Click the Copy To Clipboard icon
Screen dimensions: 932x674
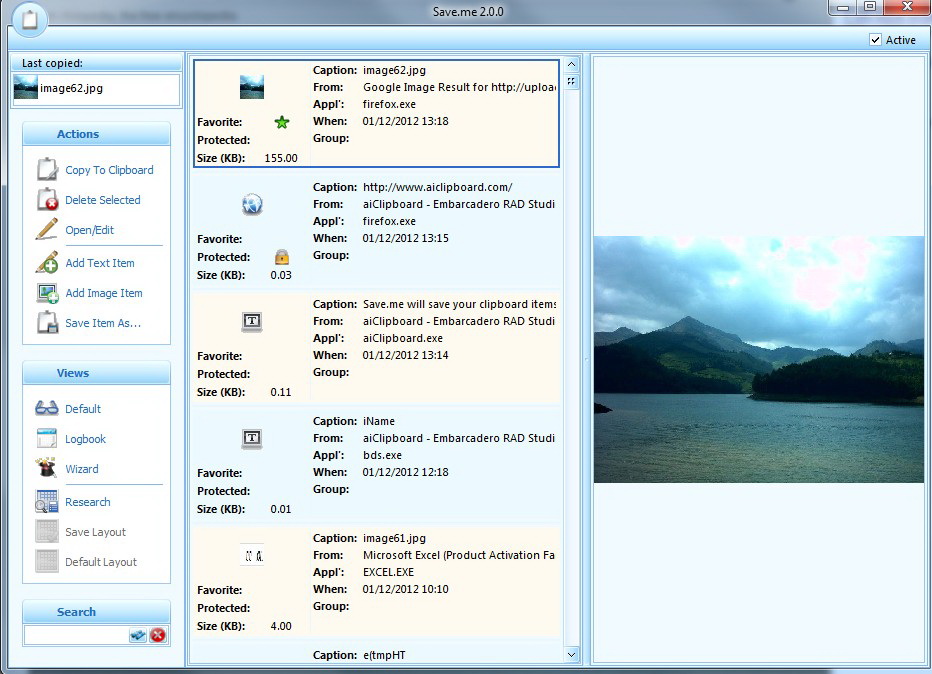click(47, 170)
